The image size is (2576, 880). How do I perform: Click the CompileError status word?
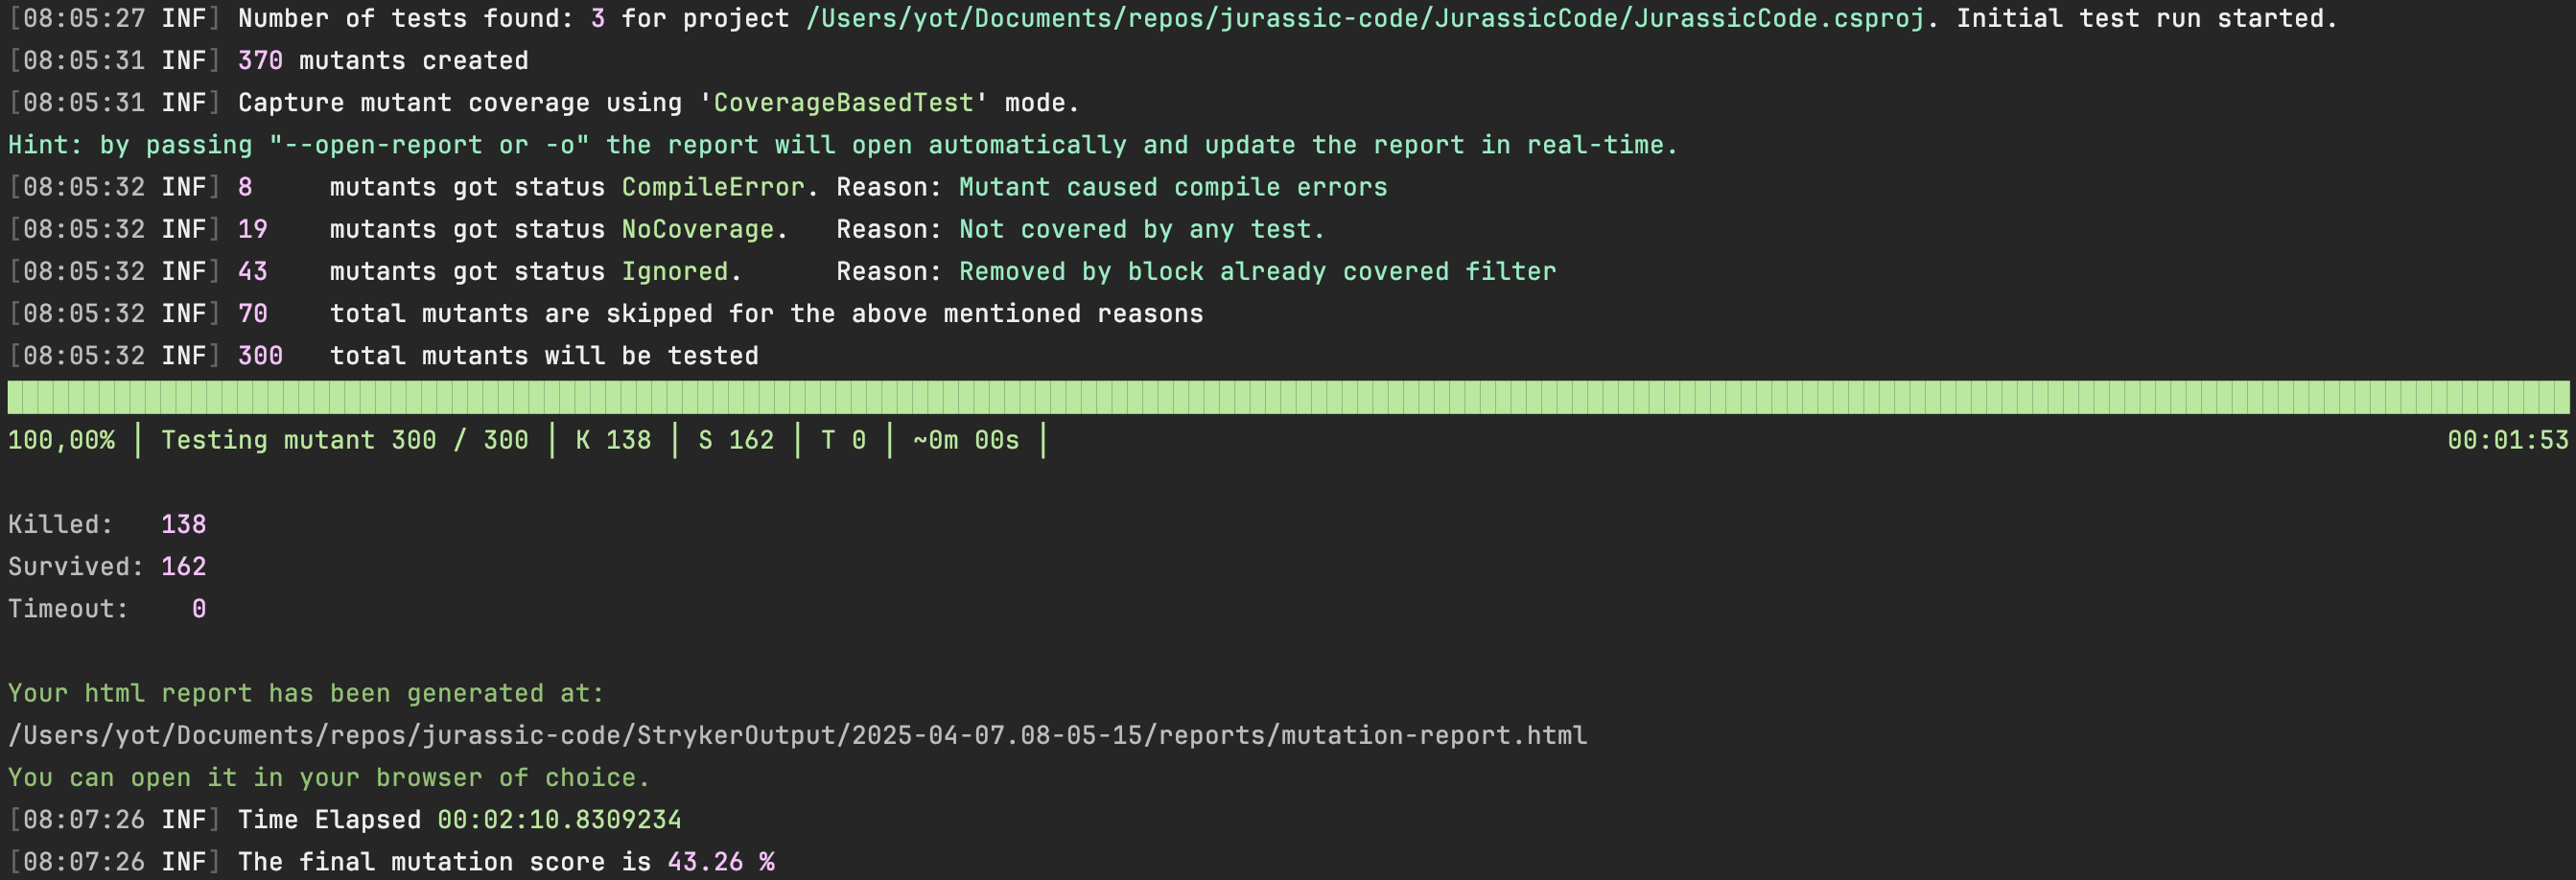click(x=712, y=187)
